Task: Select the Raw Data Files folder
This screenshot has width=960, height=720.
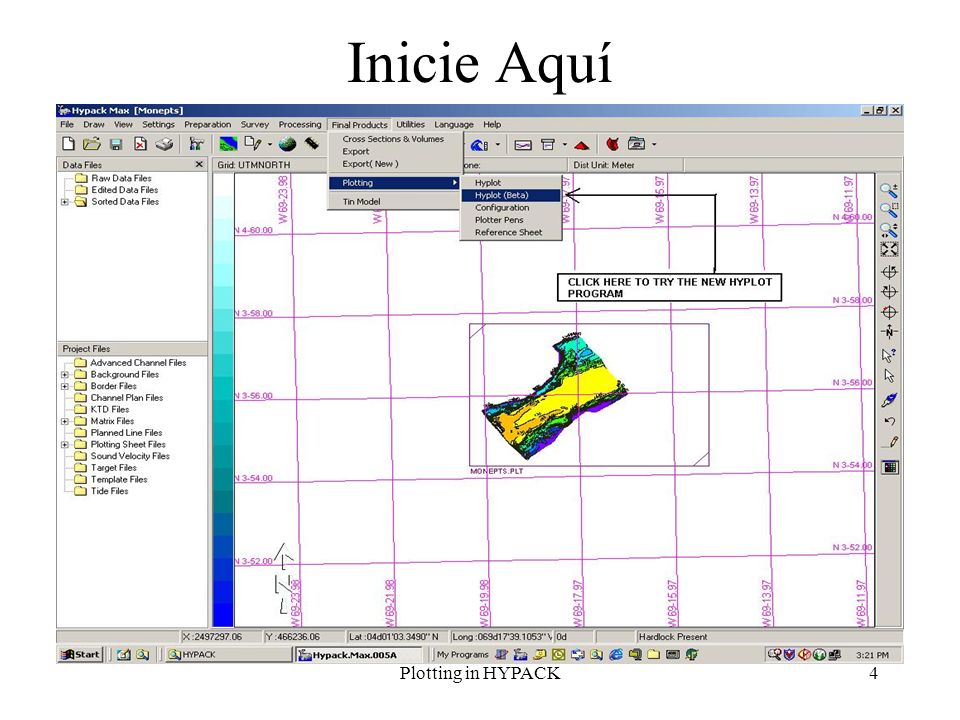Action: [113, 178]
